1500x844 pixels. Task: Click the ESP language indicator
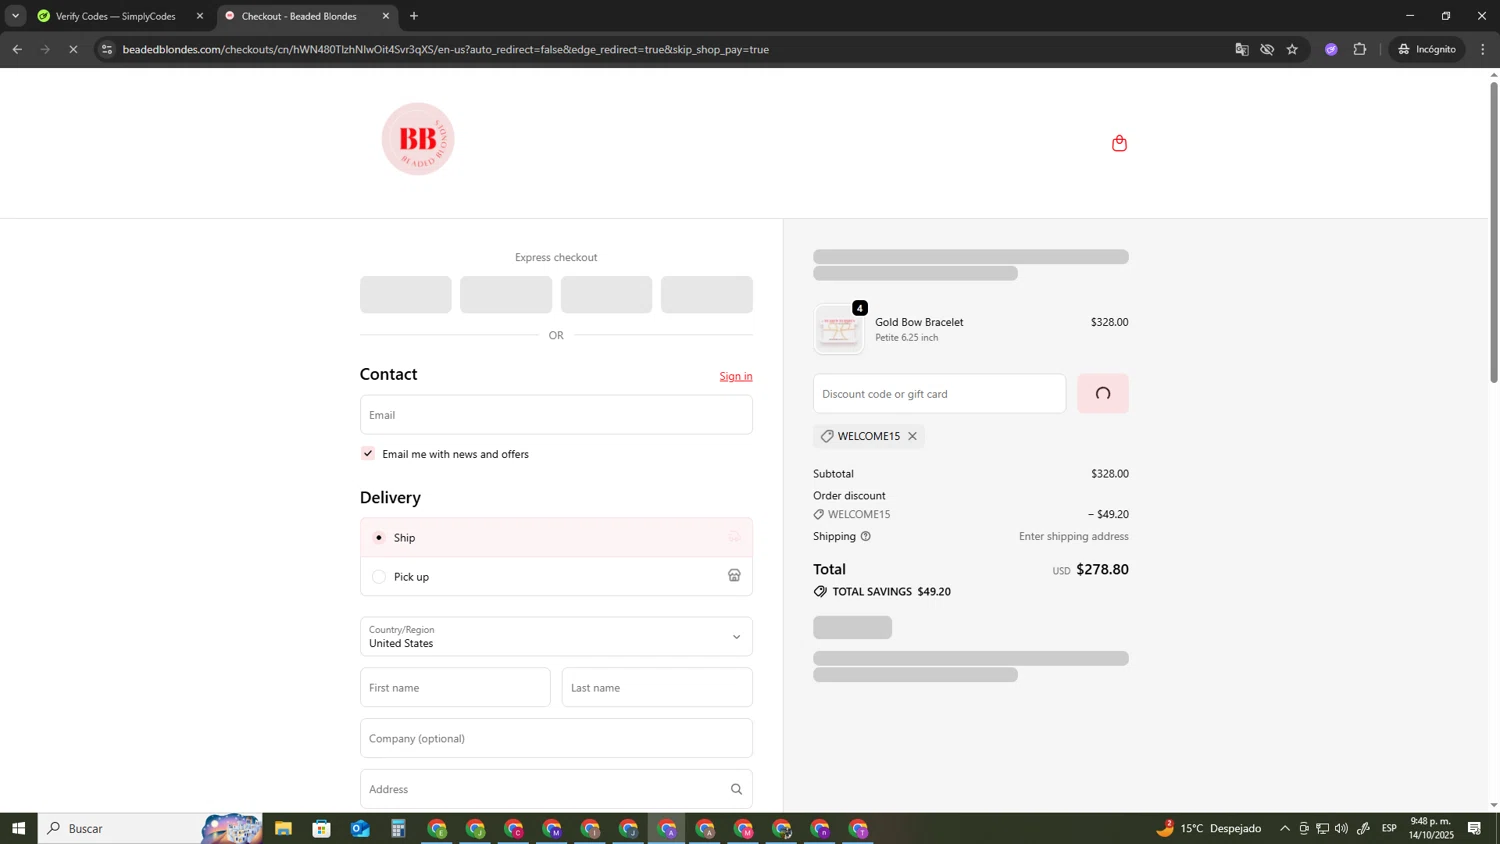tap(1389, 828)
